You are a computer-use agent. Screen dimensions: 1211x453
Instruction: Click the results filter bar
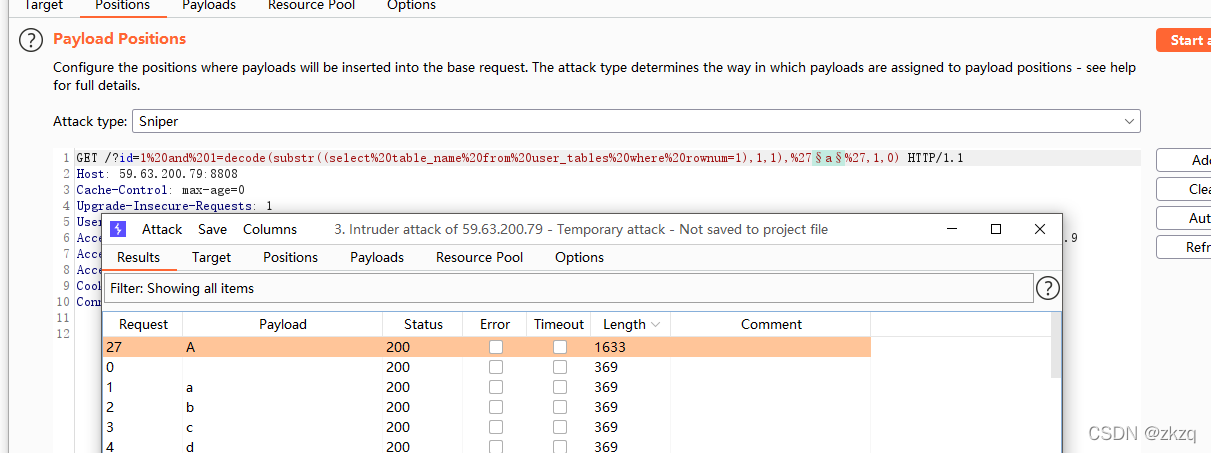click(569, 288)
